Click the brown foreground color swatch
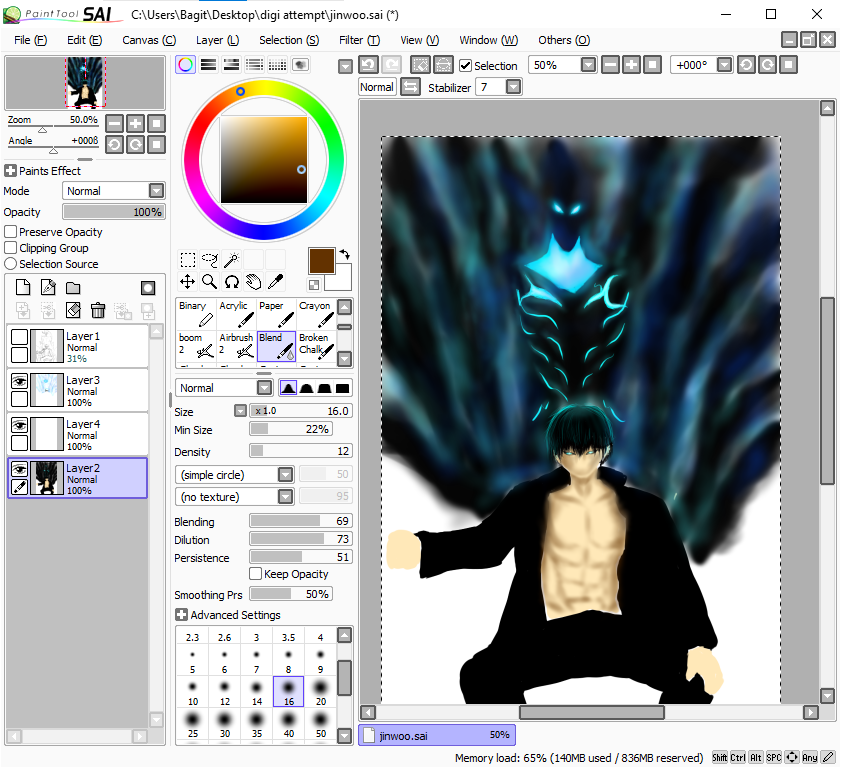The width and height of the screenshot is (841, 768). click(322, 261)
